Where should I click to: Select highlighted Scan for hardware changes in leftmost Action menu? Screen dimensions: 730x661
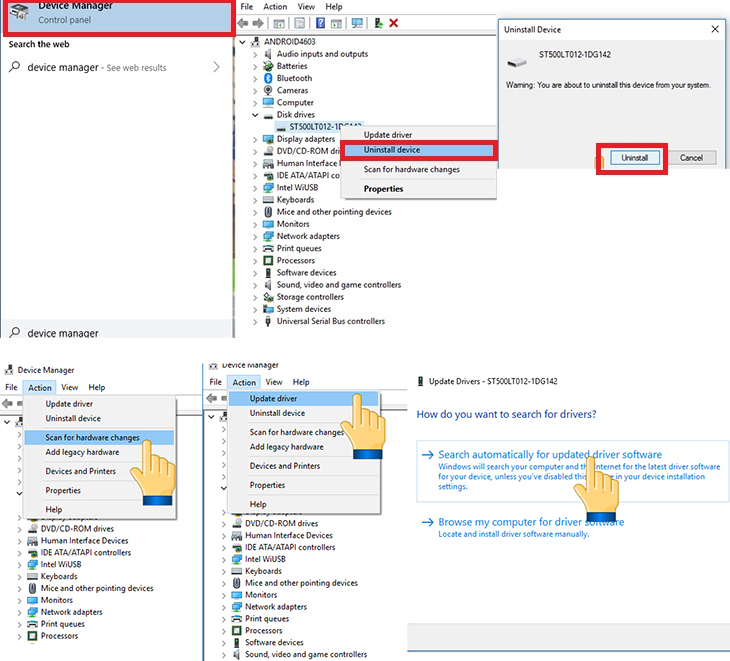pyautogui.click(x=99, y=438)
